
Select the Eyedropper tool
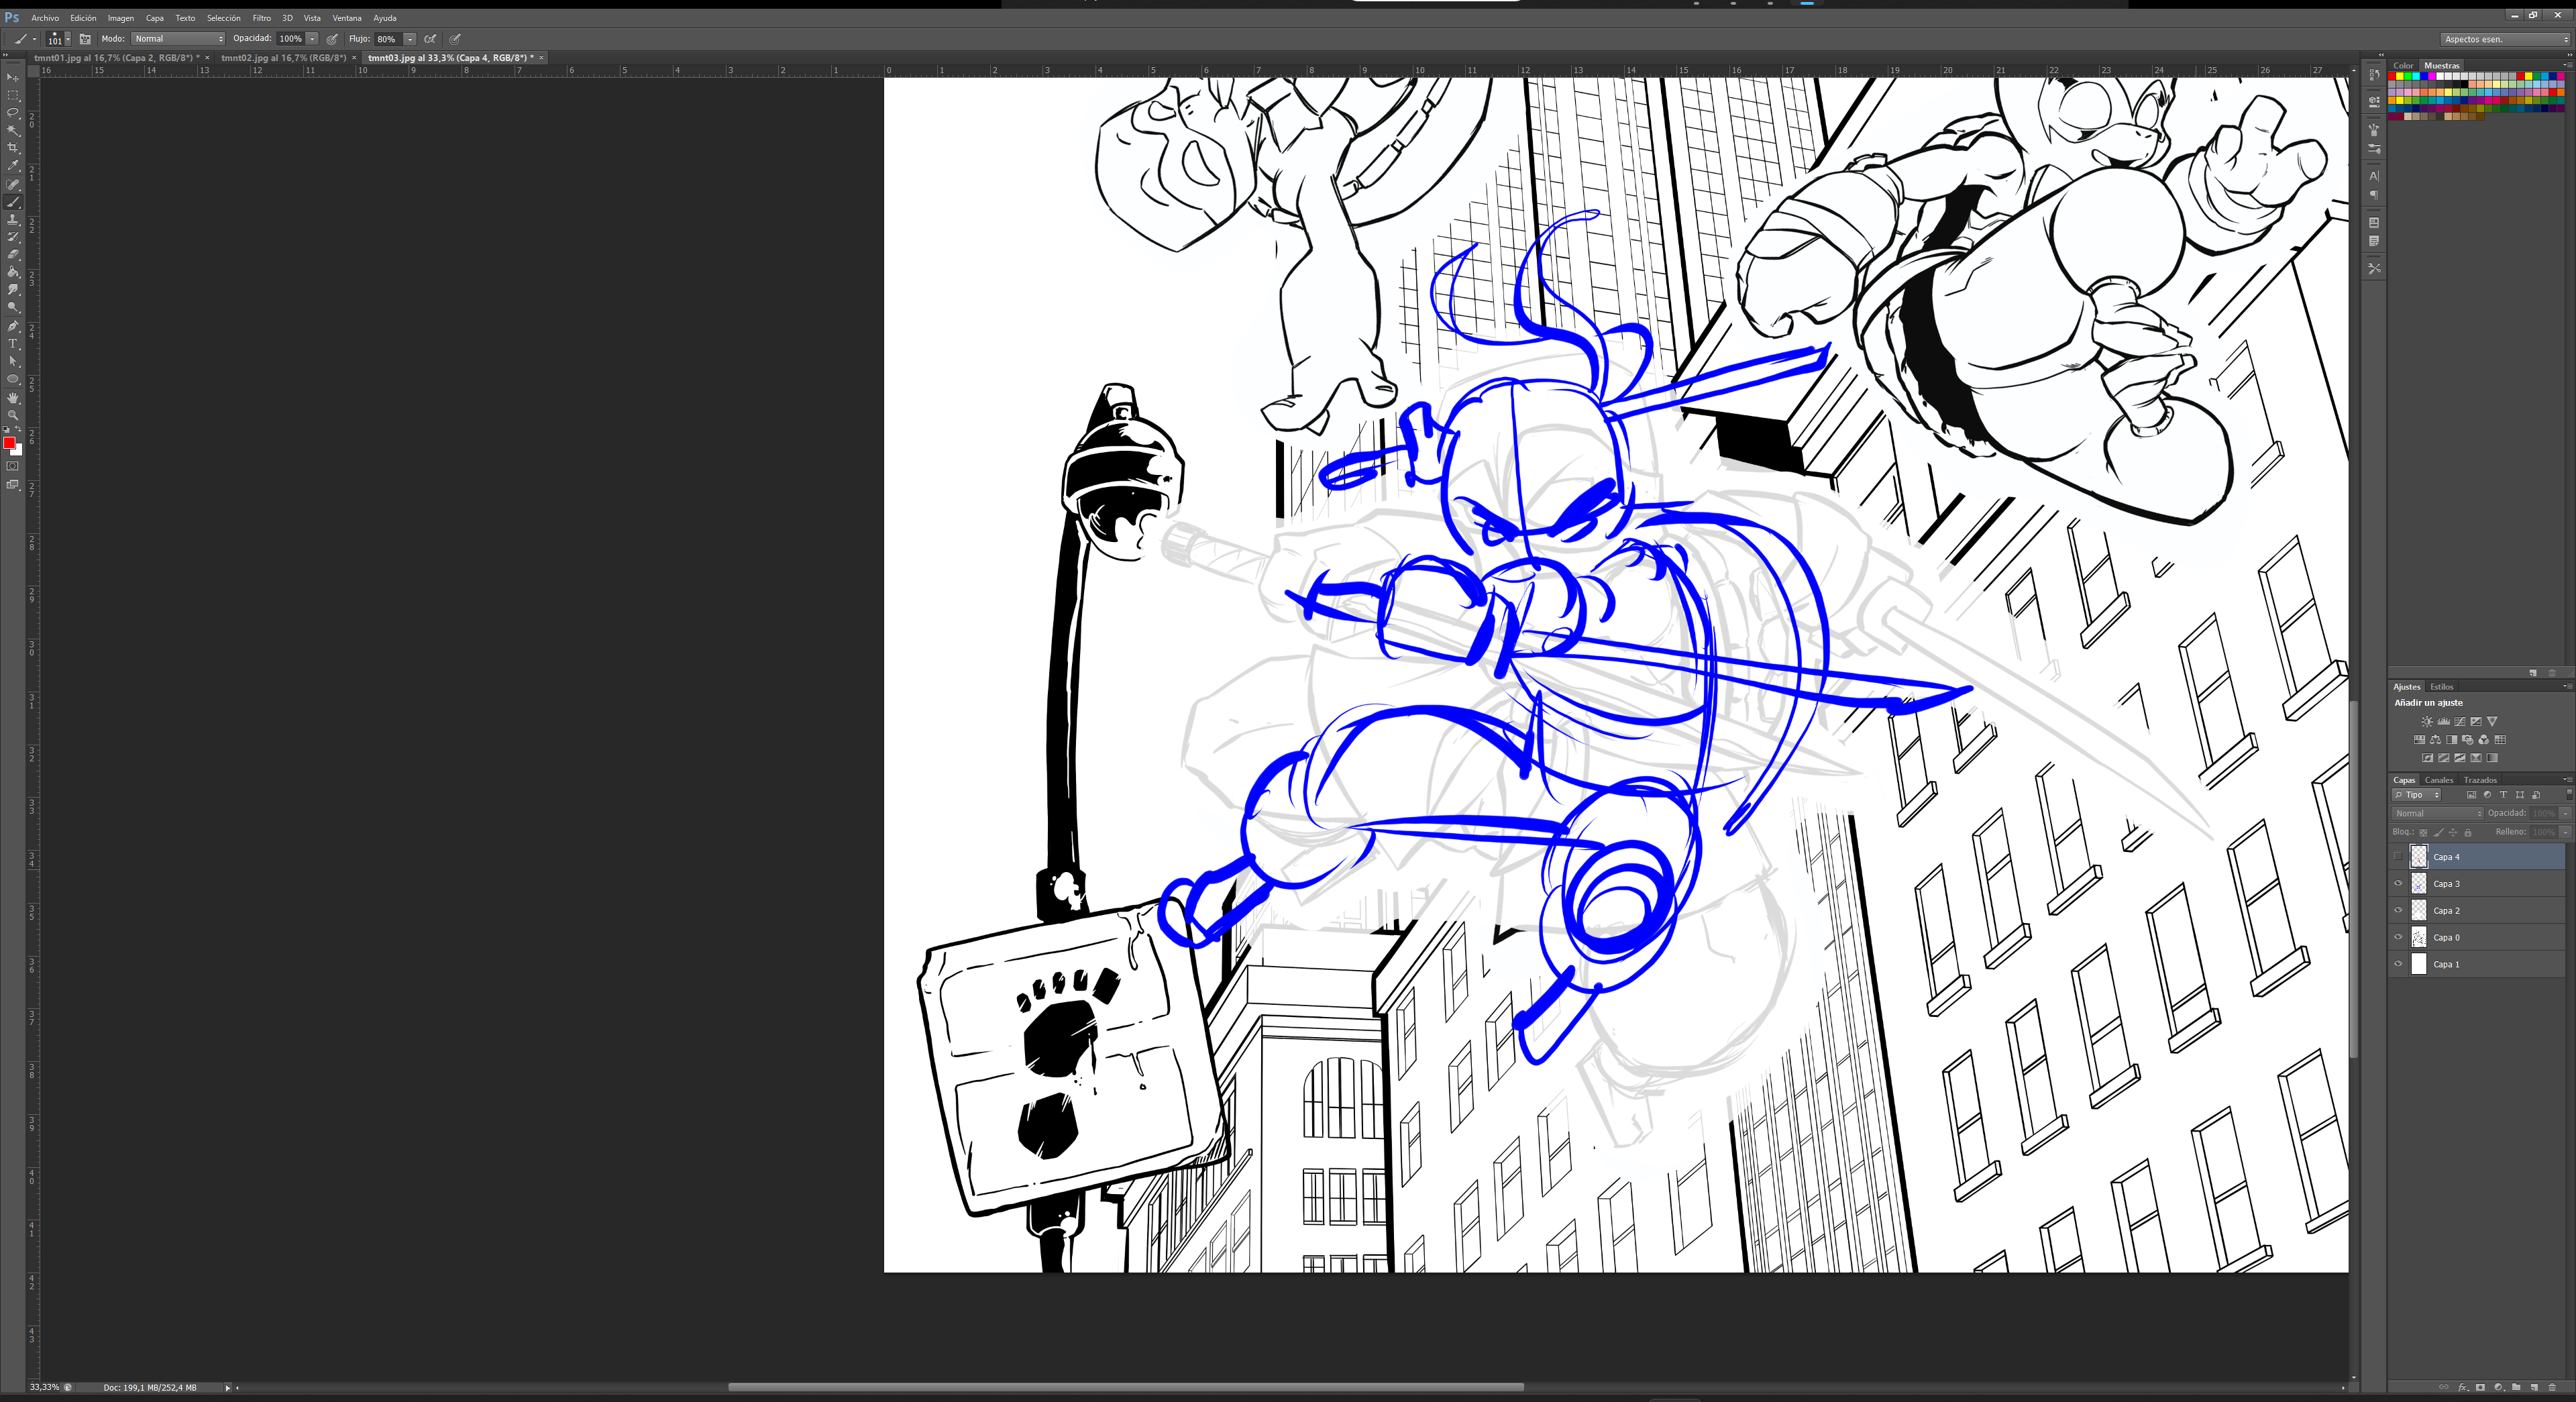(13, 166)
